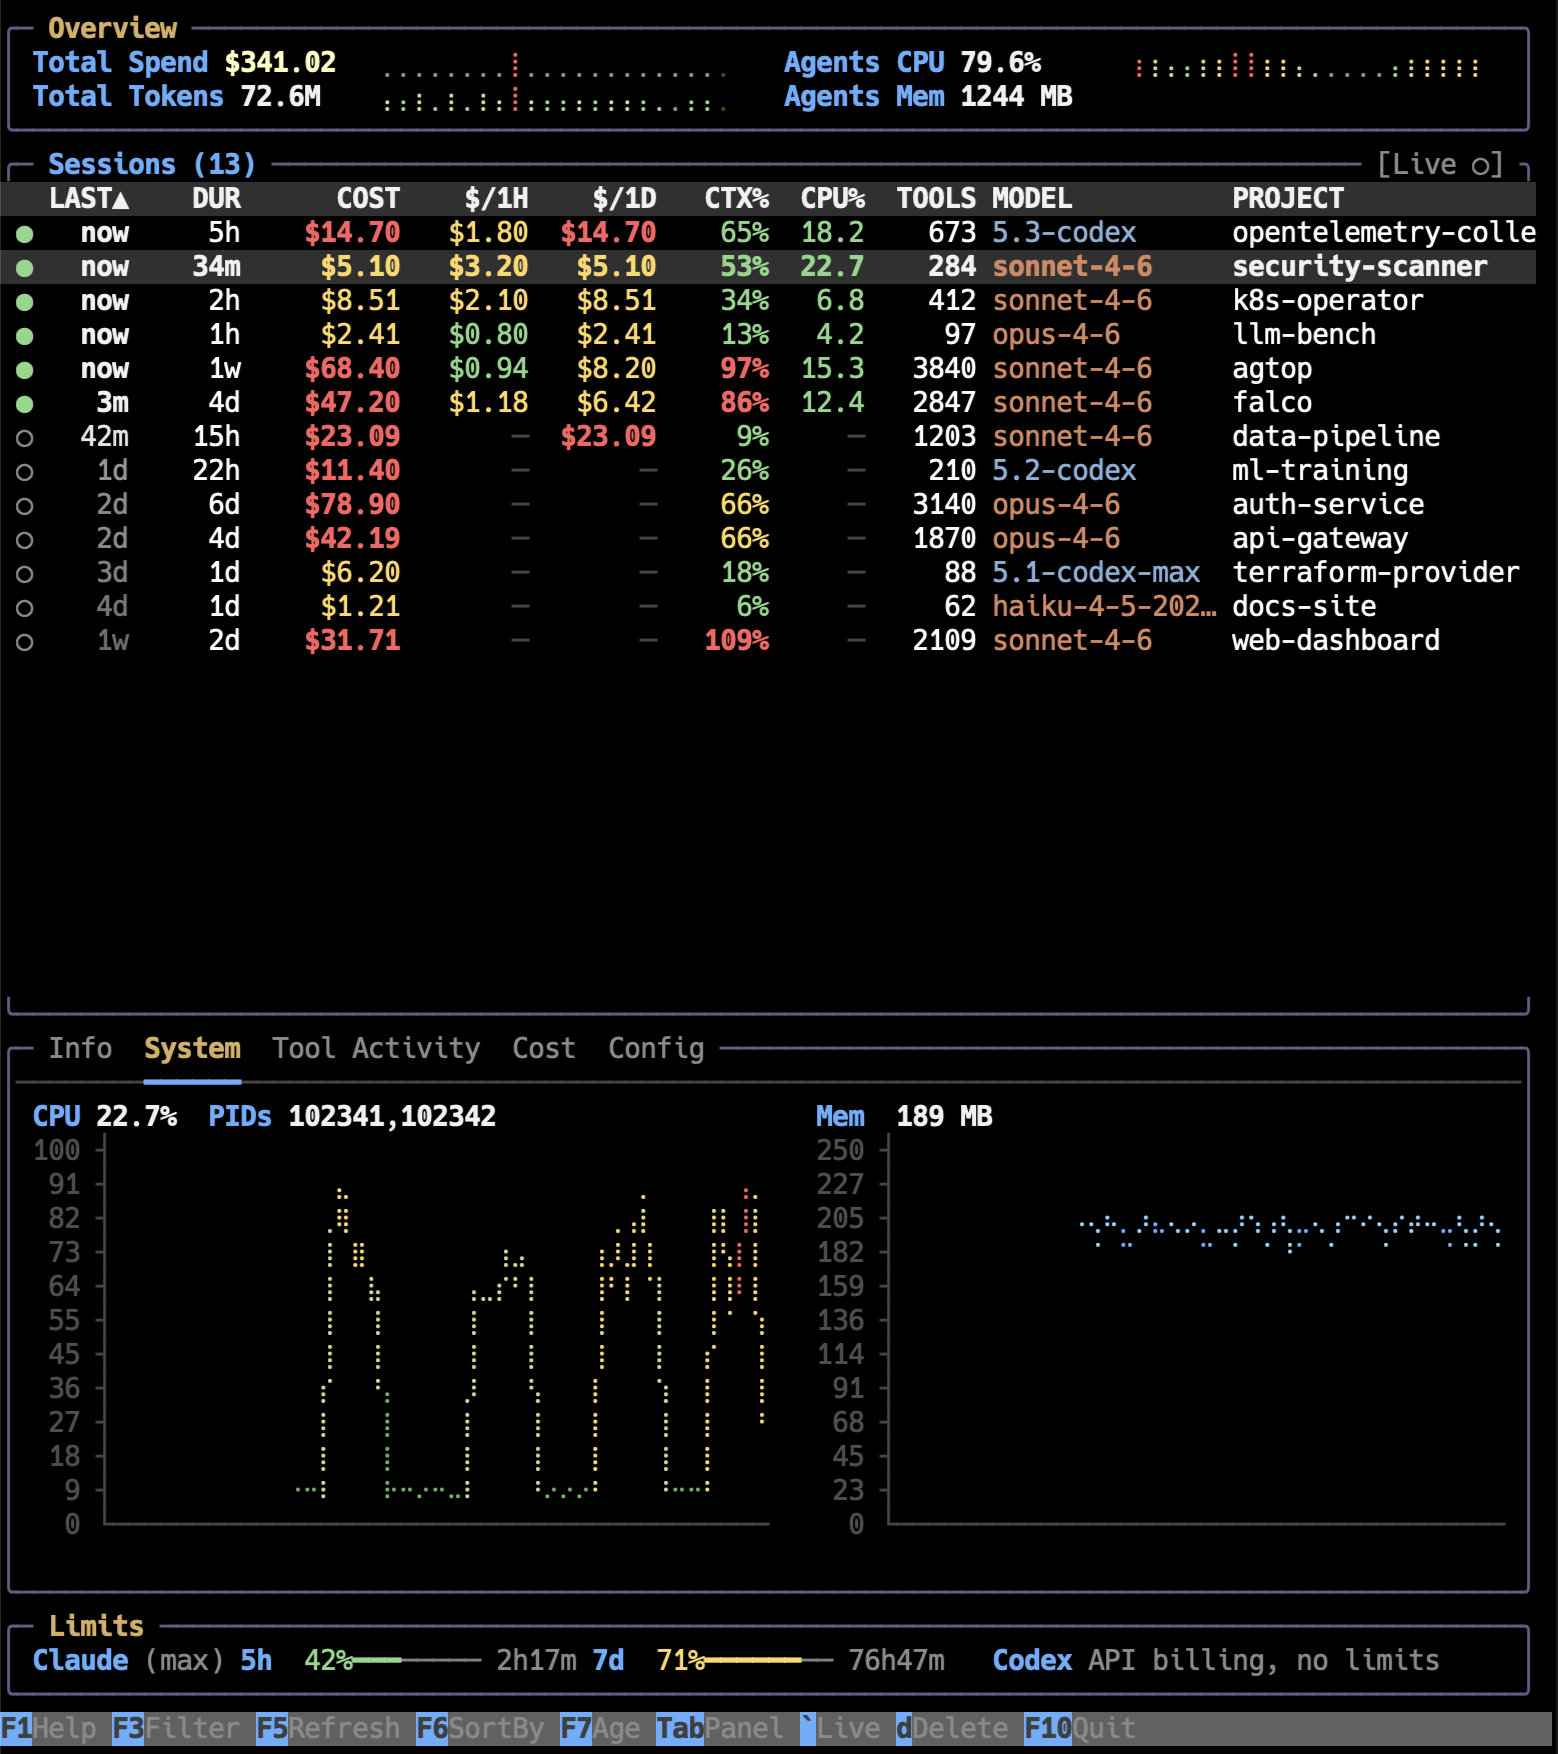Sort sessions by the $/1D column header
This screenshot has height=1754, width=1558.
(624, 198)
